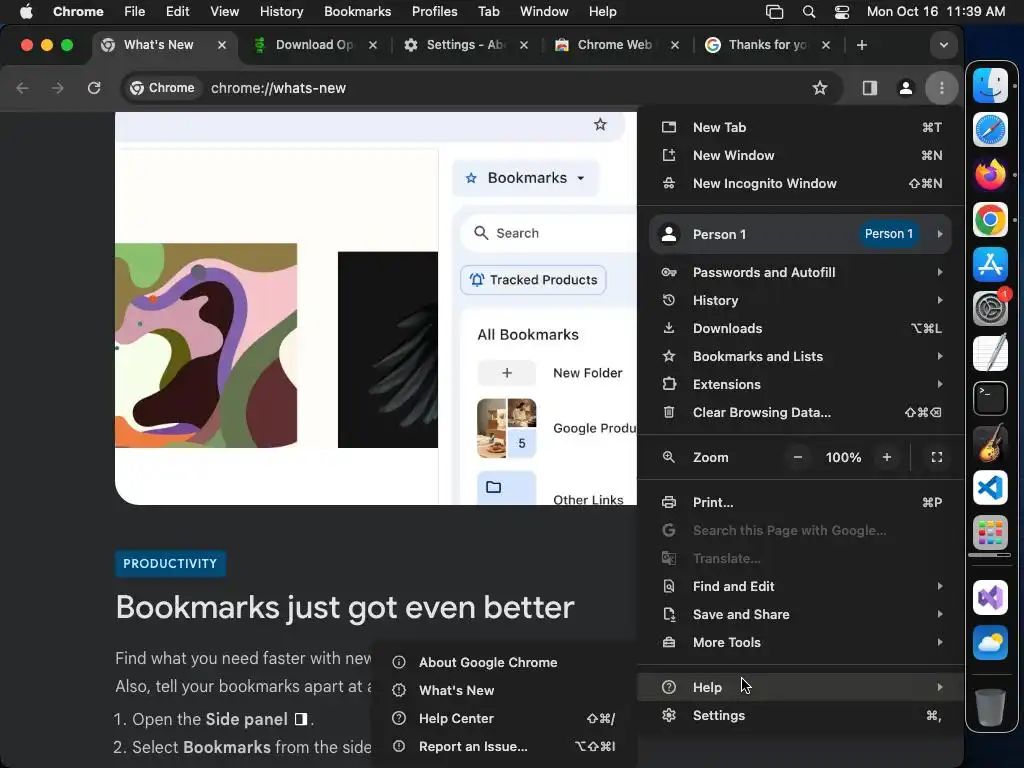The width and height of the screenshot is (1024, 768).
Task: Launch Safari from the Dock
Action: [990, 130]
